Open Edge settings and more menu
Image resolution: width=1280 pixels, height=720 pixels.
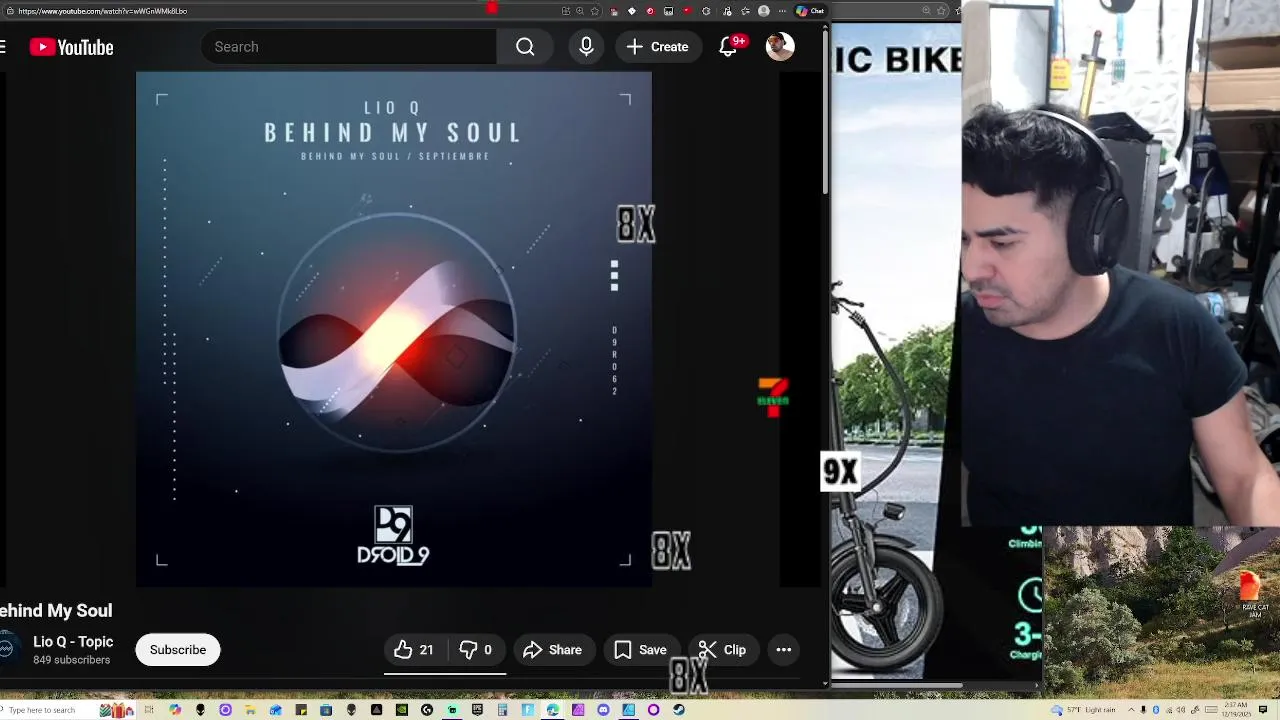[782, 11]
